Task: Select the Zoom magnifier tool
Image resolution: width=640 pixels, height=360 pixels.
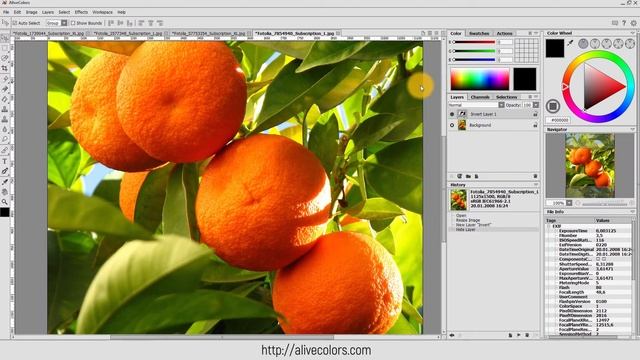Action: (5, 202)
